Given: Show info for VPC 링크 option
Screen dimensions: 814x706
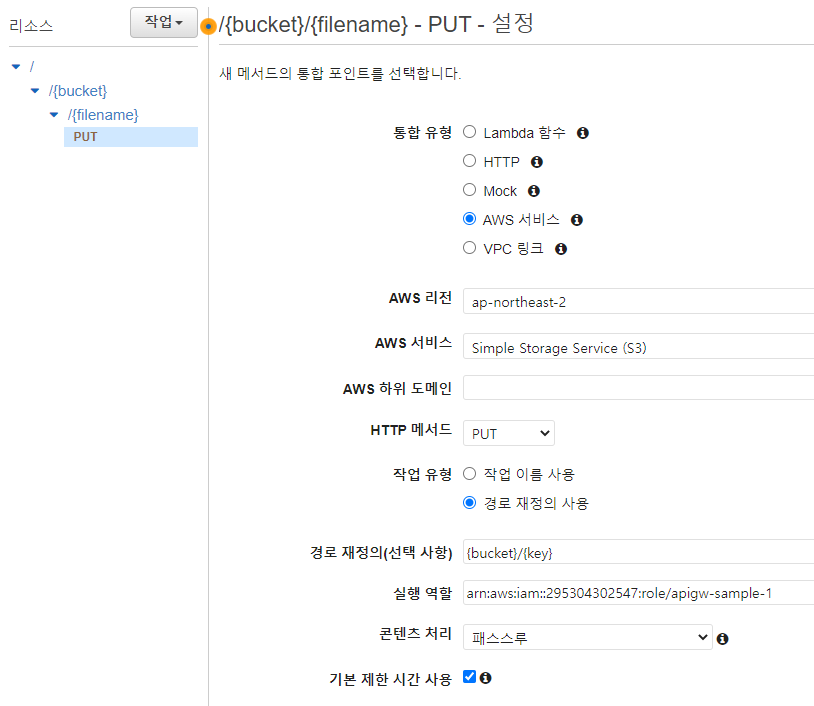Looking at the screenshot, I should [x=561, y=249].
